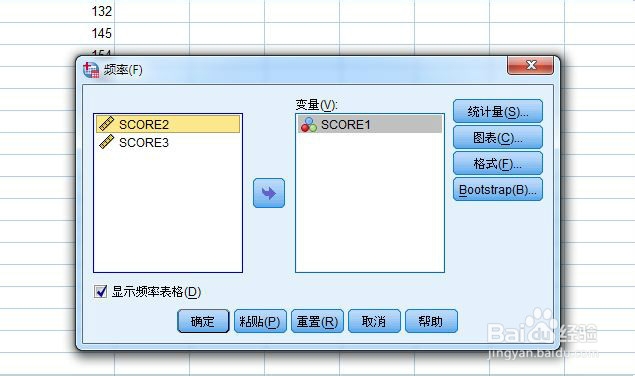
Task: Click the 频率 dialog title icon
Action: pyautogui.click(x=91, y=70)
